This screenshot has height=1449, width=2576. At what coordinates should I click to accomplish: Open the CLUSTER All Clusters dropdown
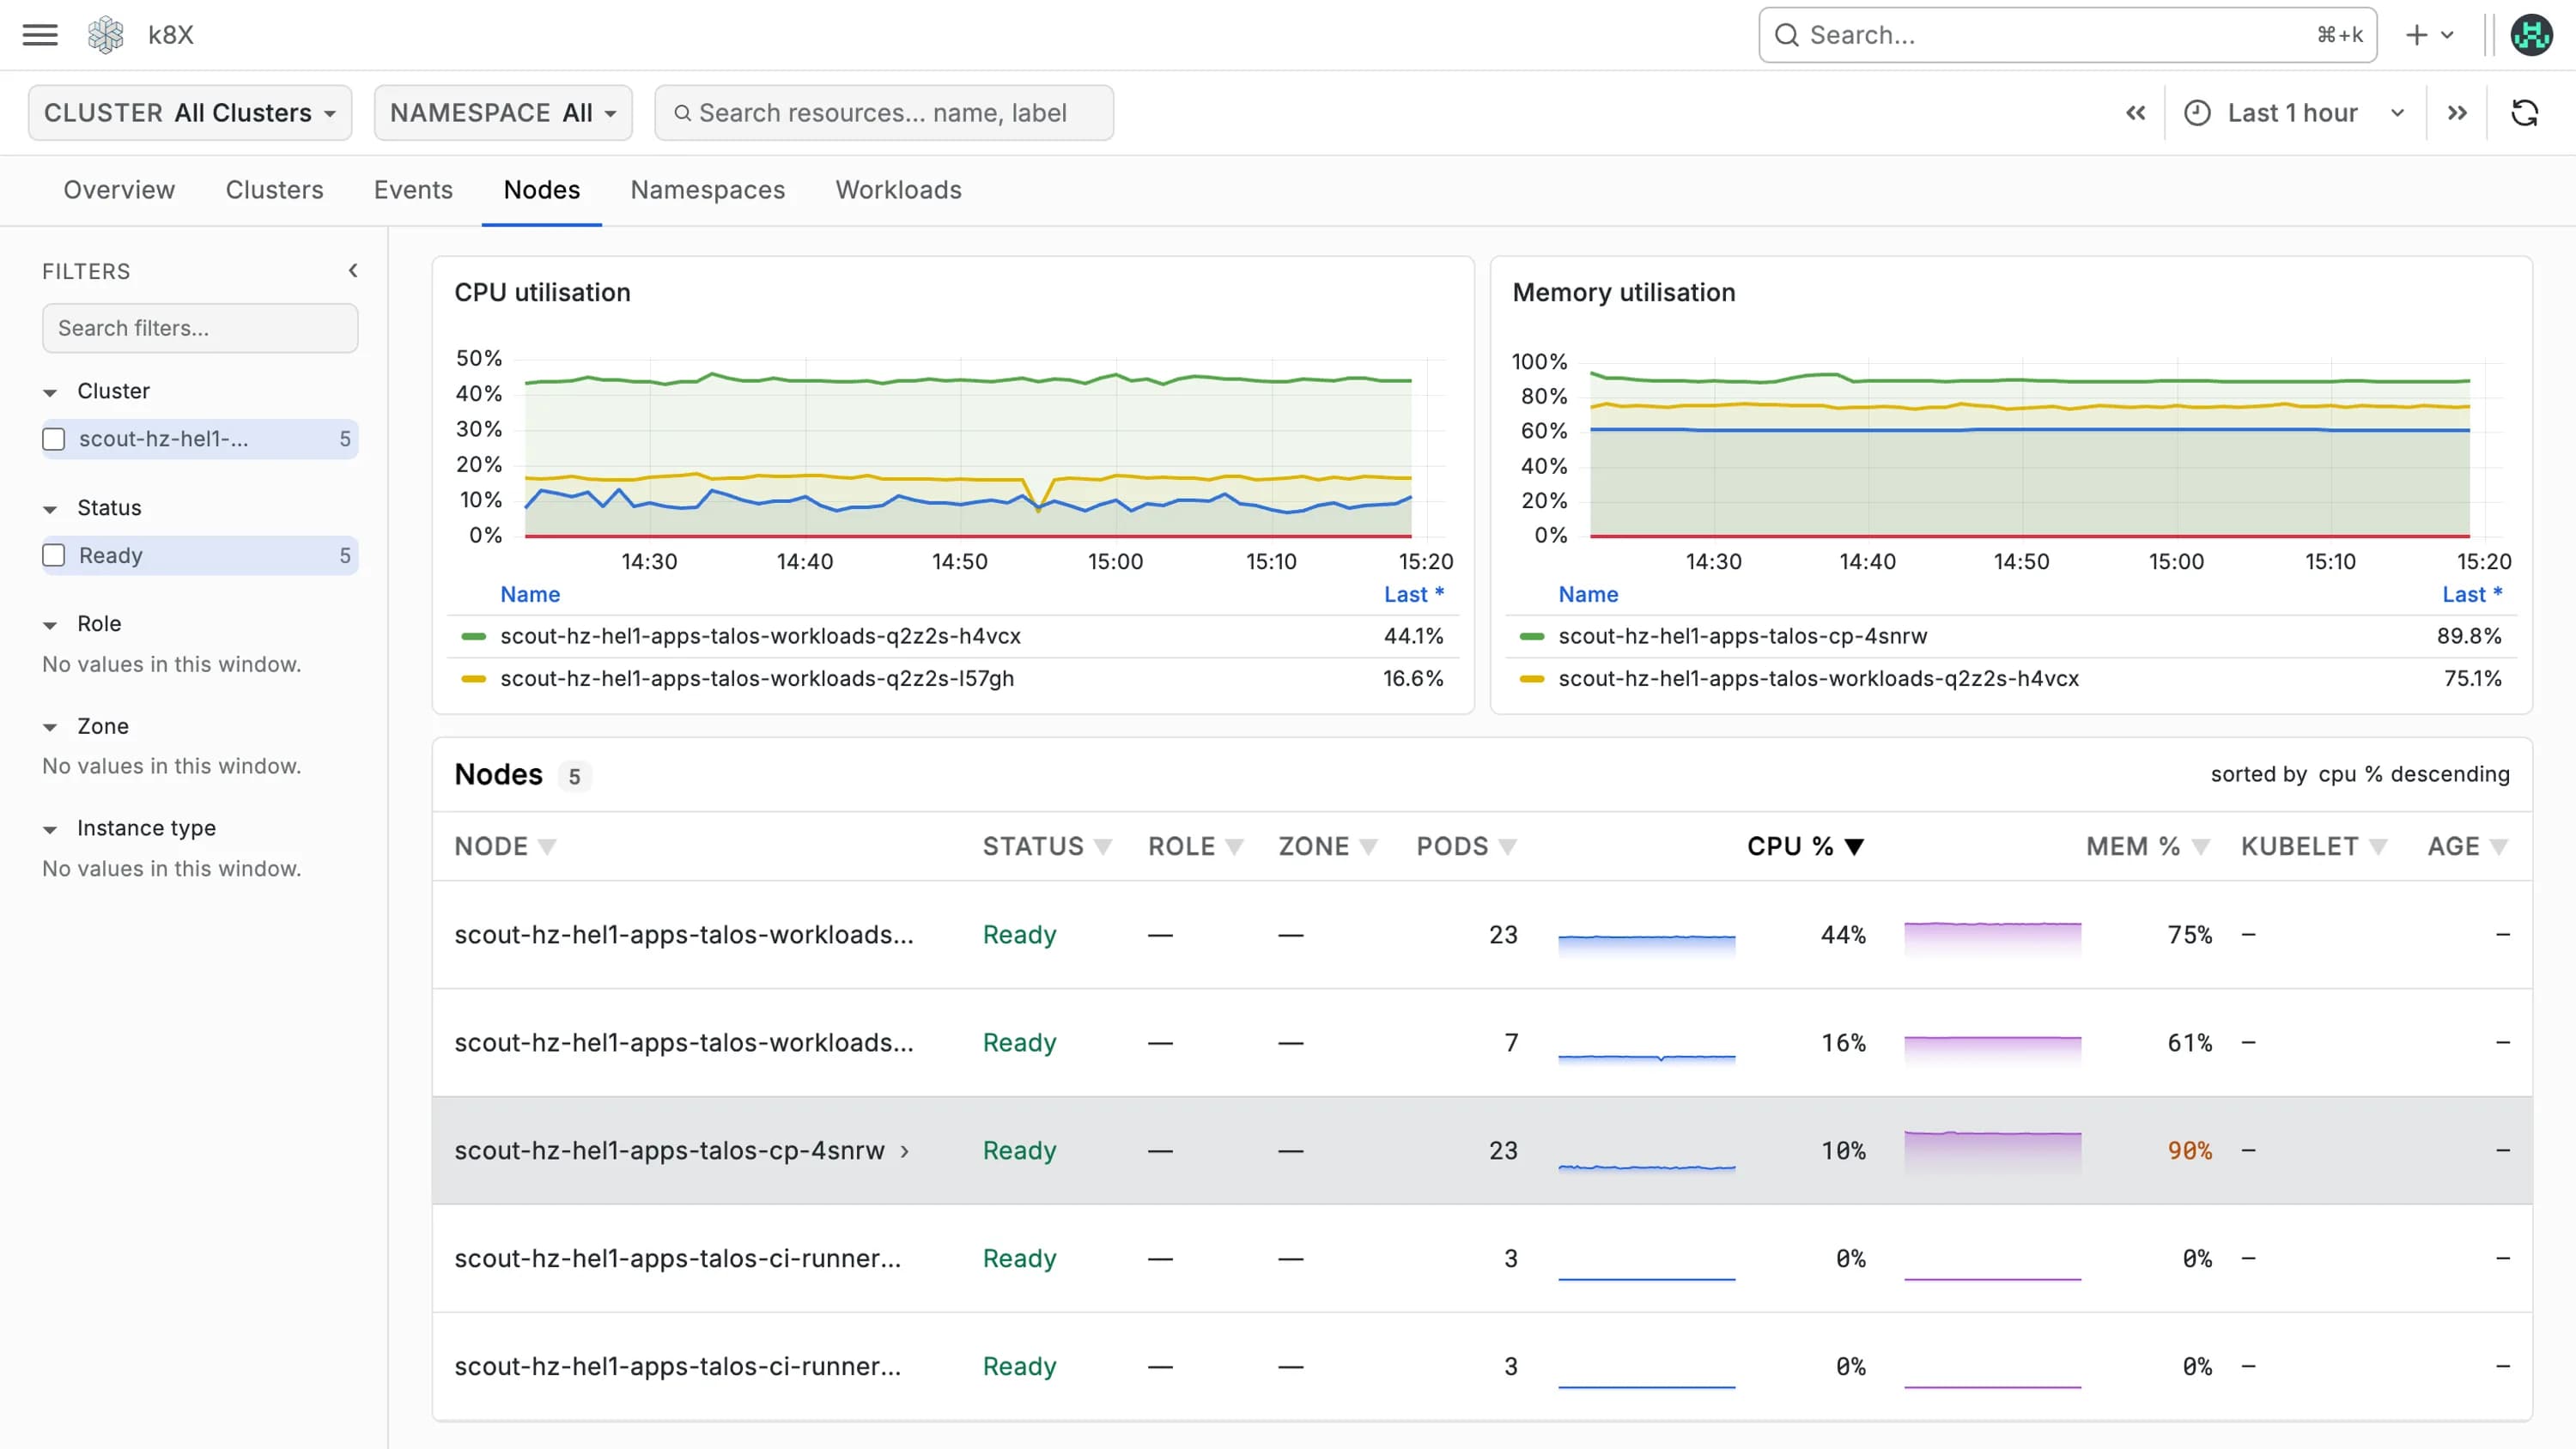click(190, 113)
